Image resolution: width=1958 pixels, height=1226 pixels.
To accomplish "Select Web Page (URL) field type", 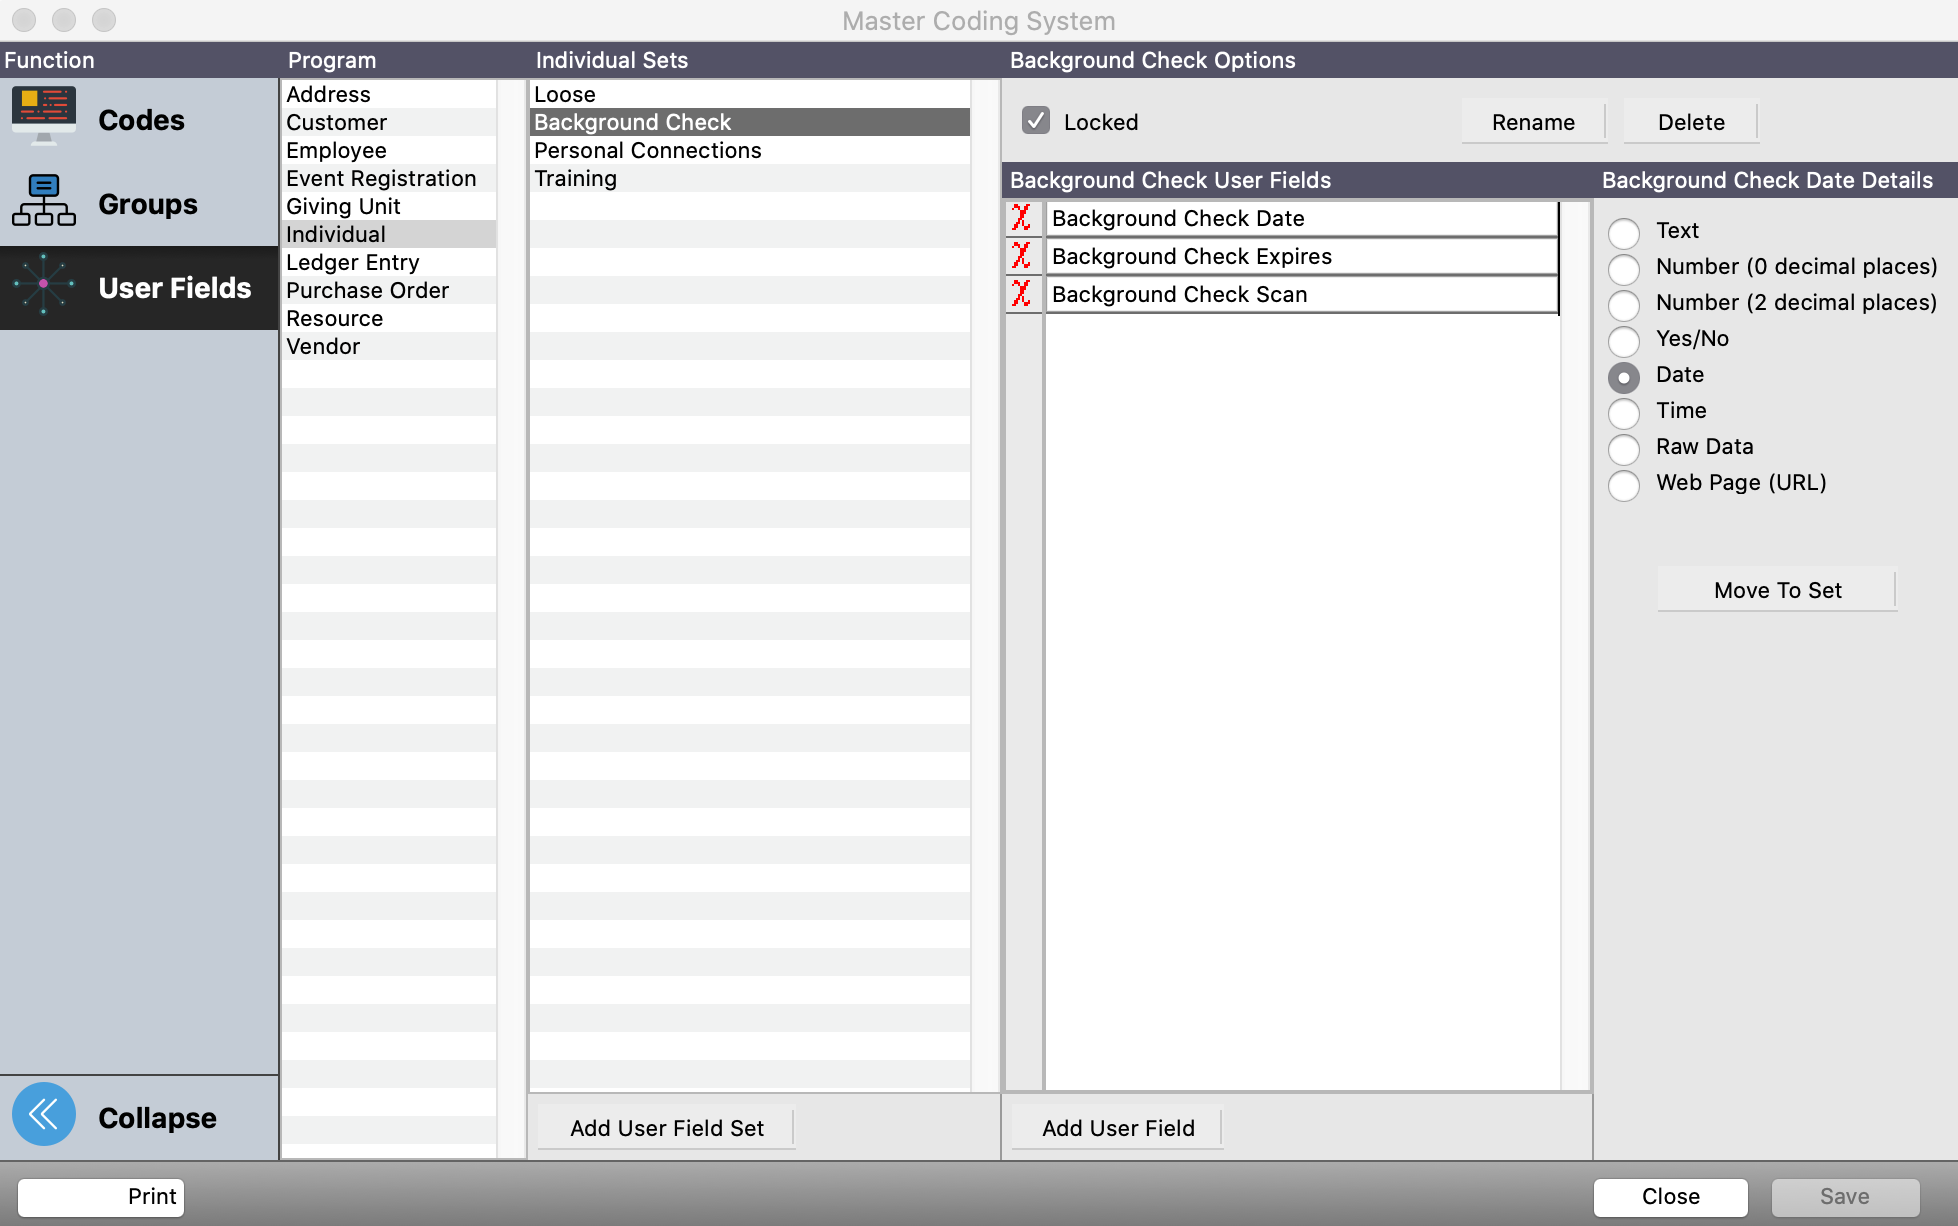I will click(x=1623, y=485).
